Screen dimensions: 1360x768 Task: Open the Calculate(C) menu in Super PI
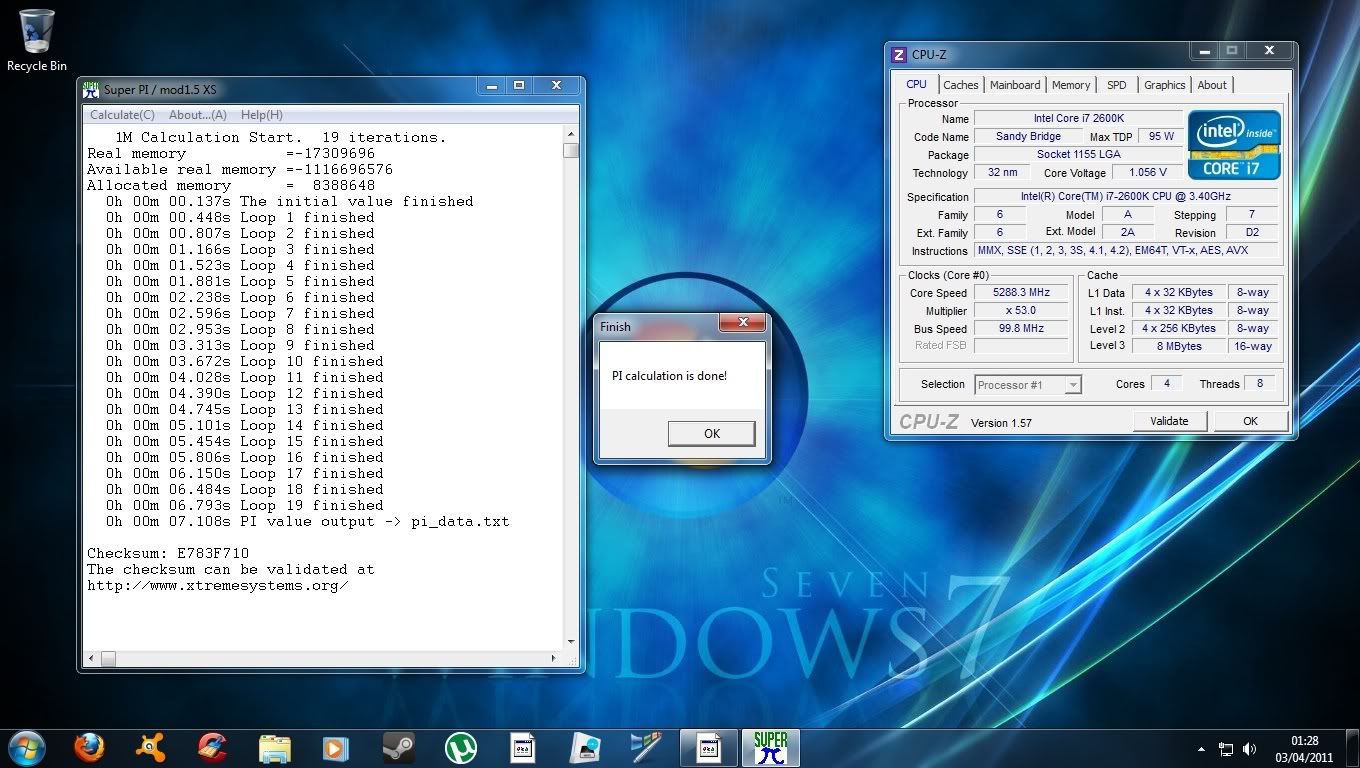tap(122, 115)
